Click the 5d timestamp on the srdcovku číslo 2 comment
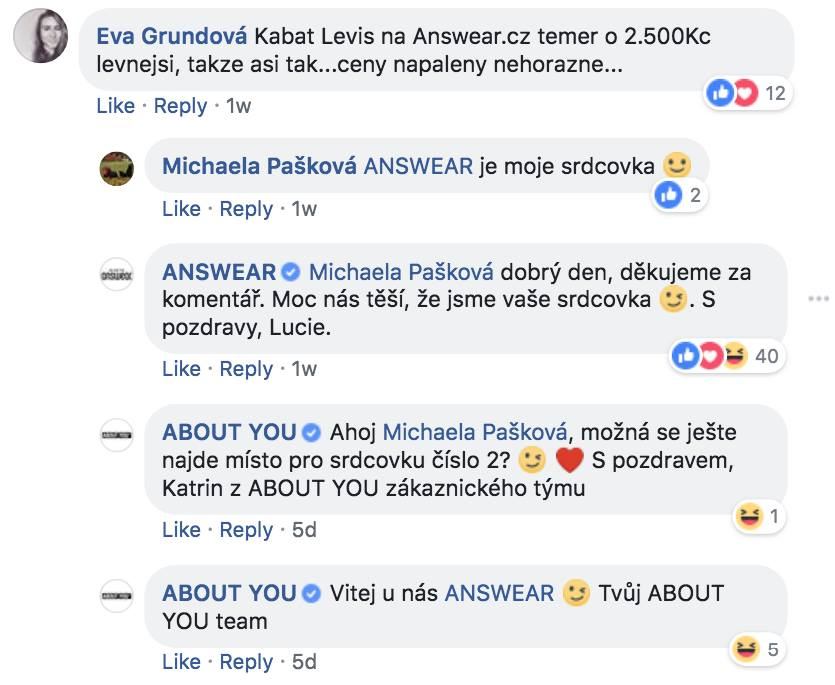The image size is (835, 685). pos(304,530)
